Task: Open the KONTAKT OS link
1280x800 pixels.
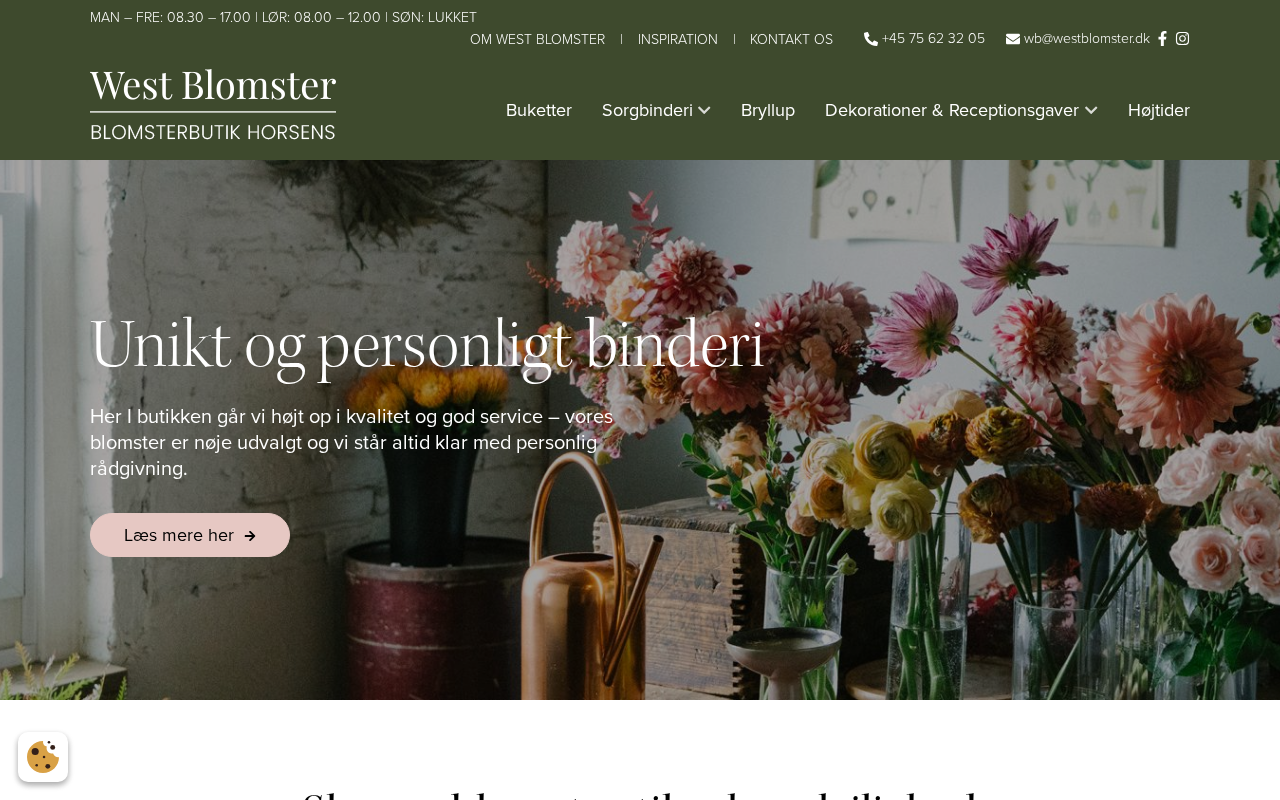Action: 791,39
